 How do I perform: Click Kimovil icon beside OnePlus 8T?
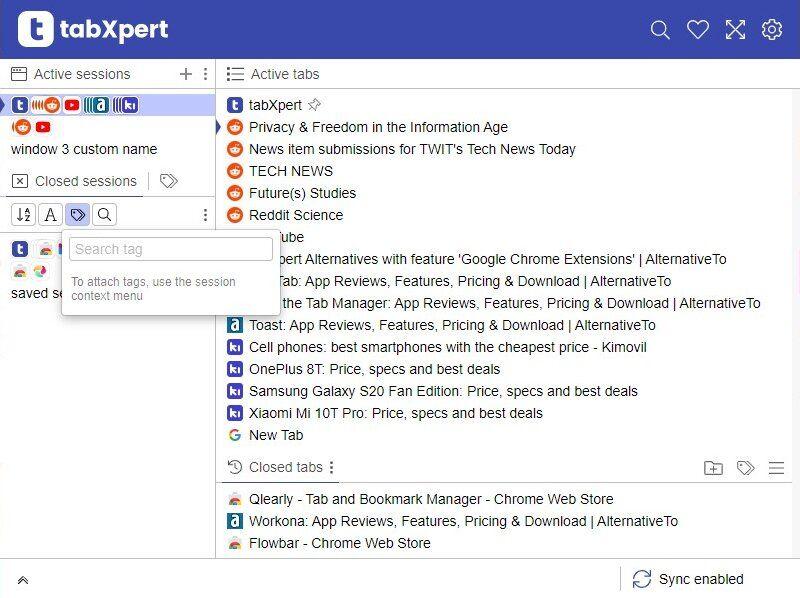[235, 369]
